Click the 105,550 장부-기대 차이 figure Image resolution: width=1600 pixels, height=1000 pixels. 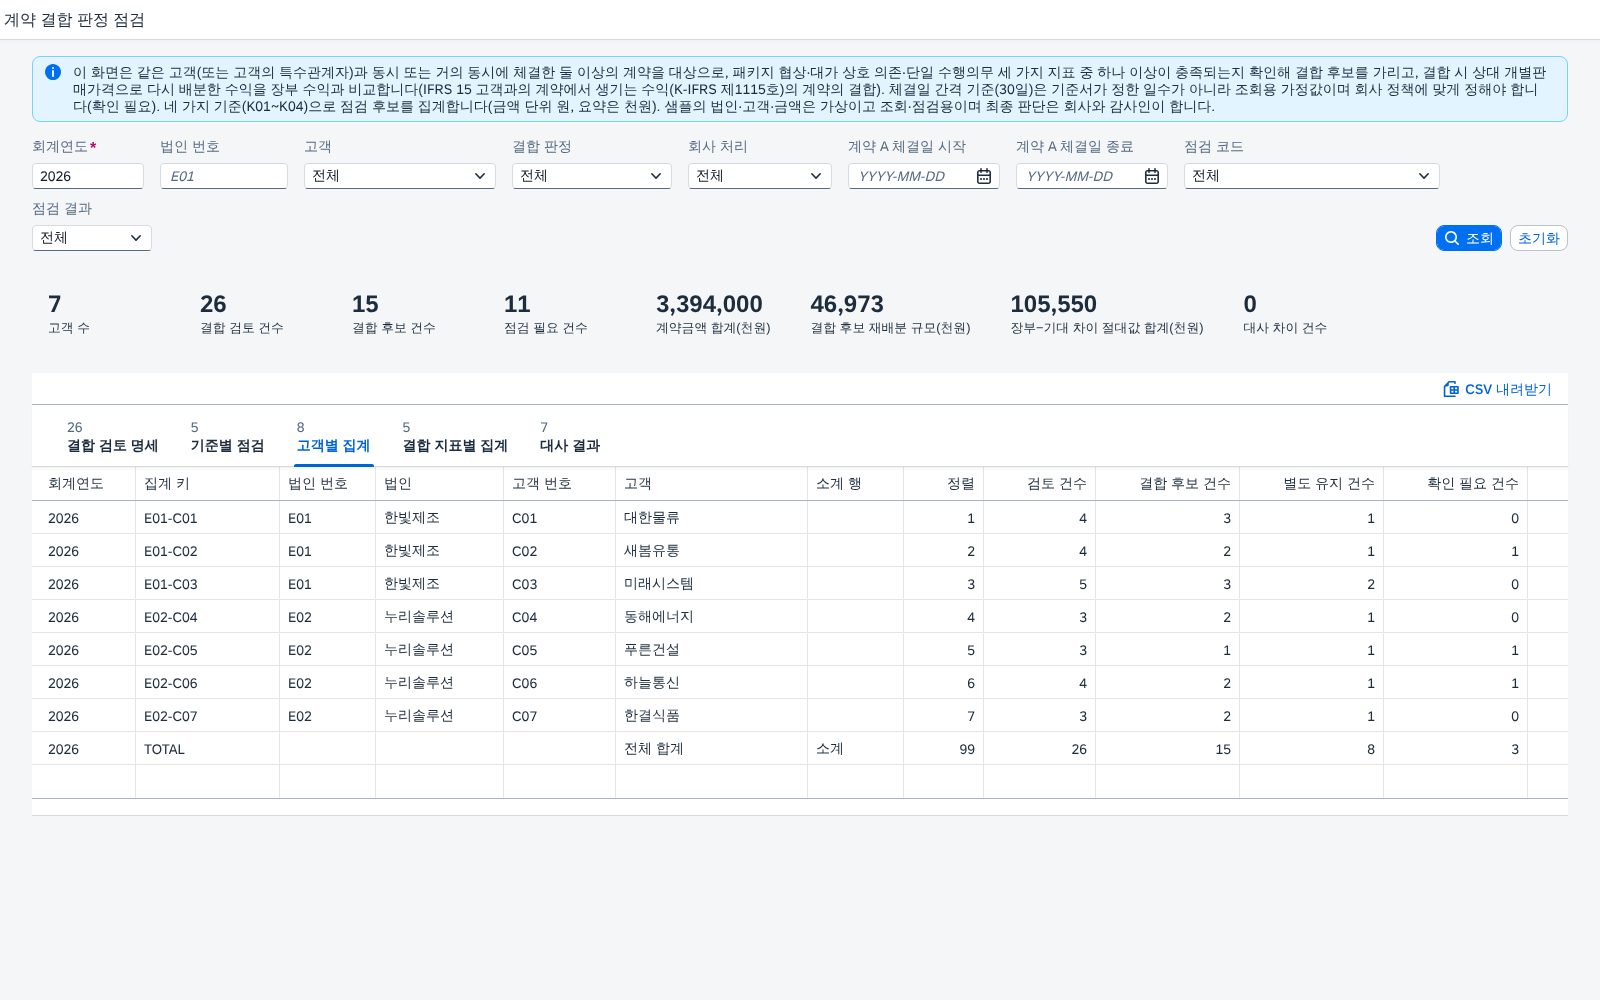pyautogui.click(x=1053, y=304)
